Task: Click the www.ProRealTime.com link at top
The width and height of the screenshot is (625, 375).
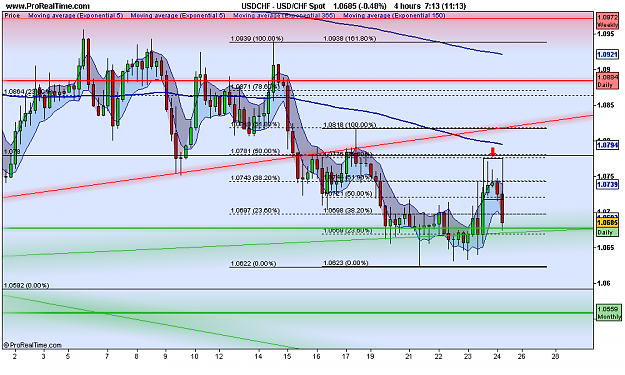Action: click(47, 6)
